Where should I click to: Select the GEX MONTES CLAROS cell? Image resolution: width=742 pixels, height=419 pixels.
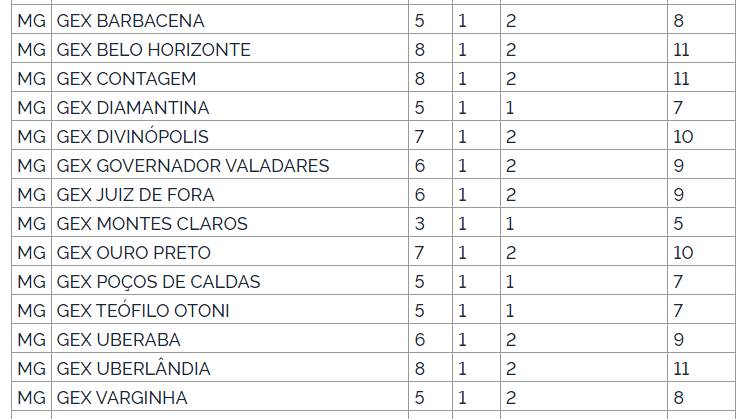[x=230, y=223]
